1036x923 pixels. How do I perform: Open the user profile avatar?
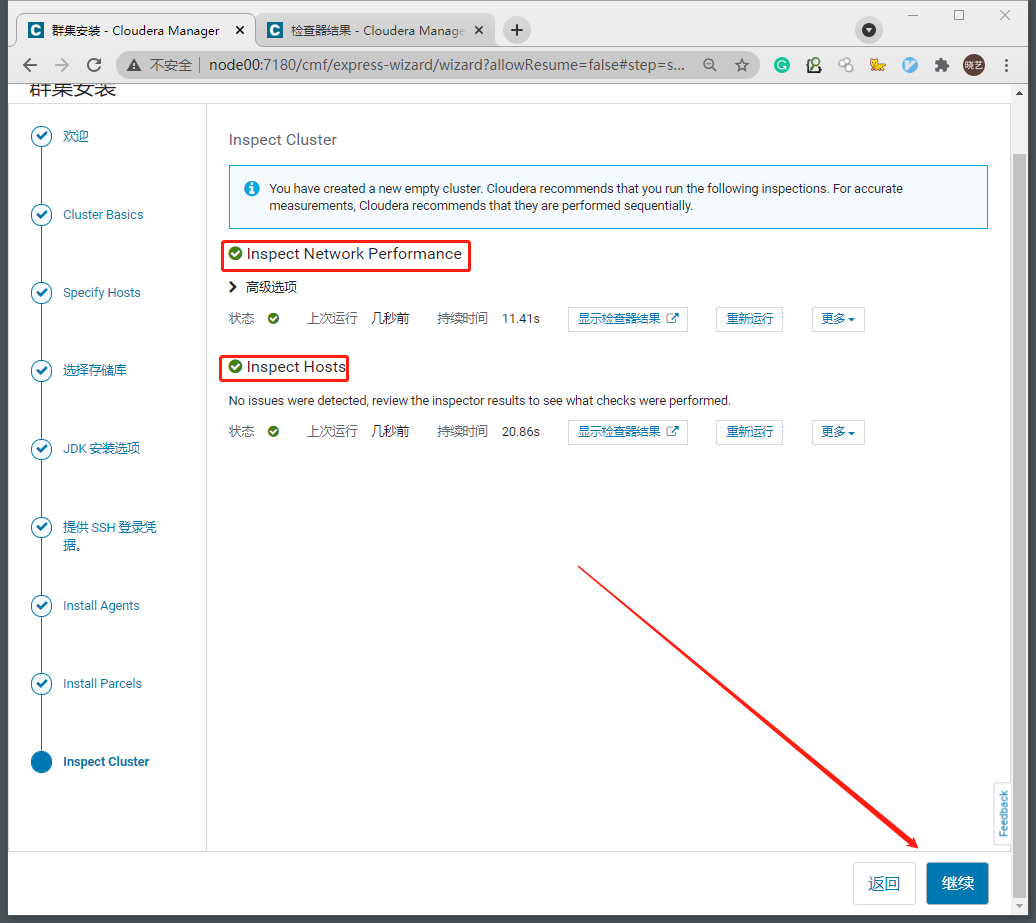[974, 65]
